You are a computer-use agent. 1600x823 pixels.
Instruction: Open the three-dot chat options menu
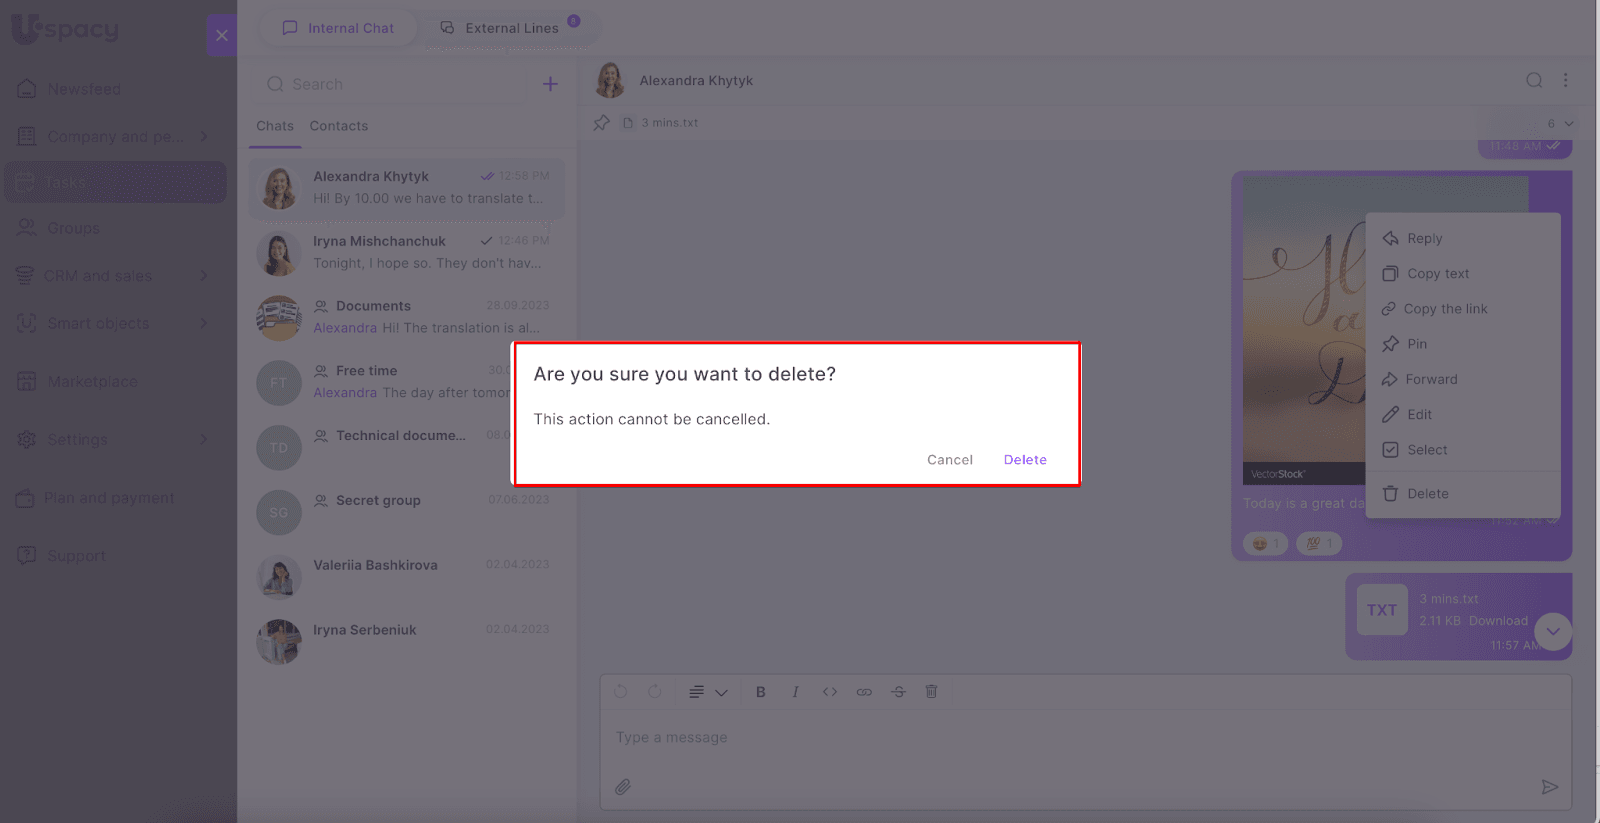click(x=1566, y=80)
